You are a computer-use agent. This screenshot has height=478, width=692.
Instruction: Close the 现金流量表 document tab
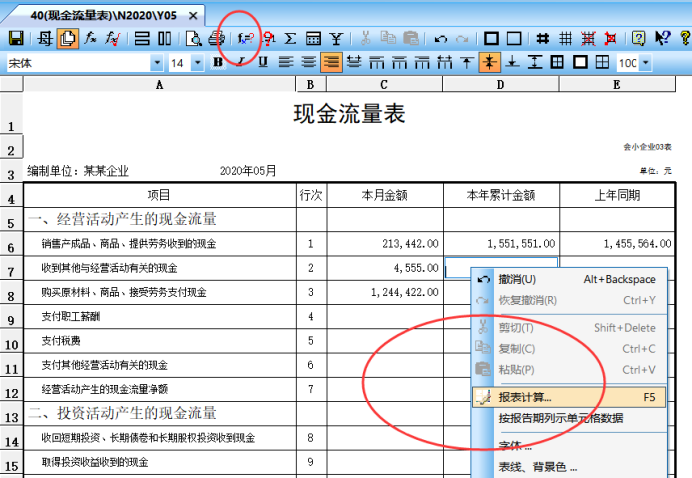[194, 15]
